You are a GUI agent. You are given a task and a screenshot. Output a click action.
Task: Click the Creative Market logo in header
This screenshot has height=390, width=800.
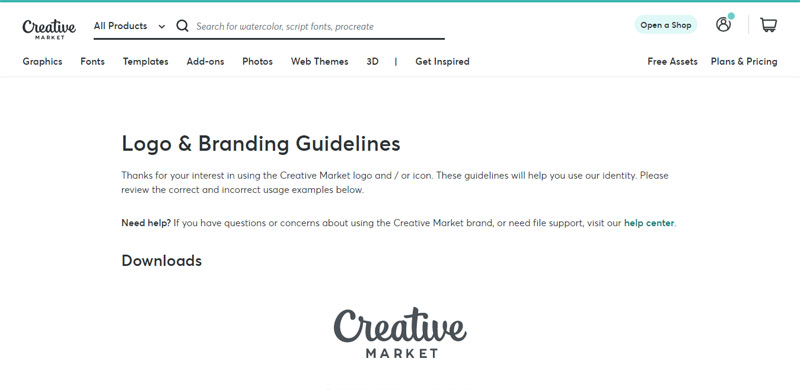49,29
